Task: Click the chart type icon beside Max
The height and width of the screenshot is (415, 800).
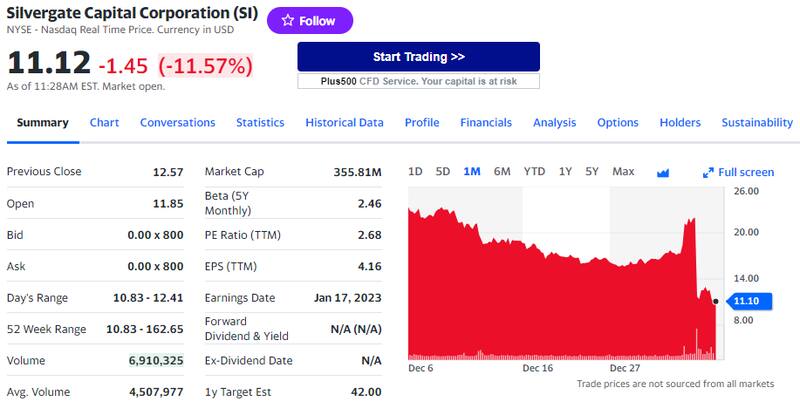Action: (662, 172)
